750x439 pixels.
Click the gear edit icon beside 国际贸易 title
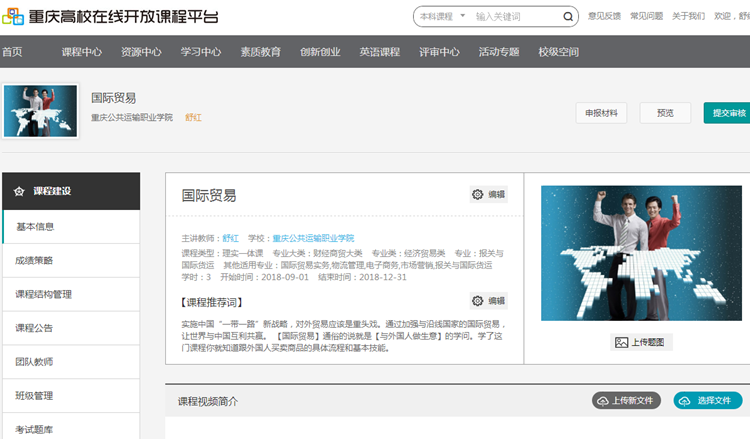click(x=477, y=194)
